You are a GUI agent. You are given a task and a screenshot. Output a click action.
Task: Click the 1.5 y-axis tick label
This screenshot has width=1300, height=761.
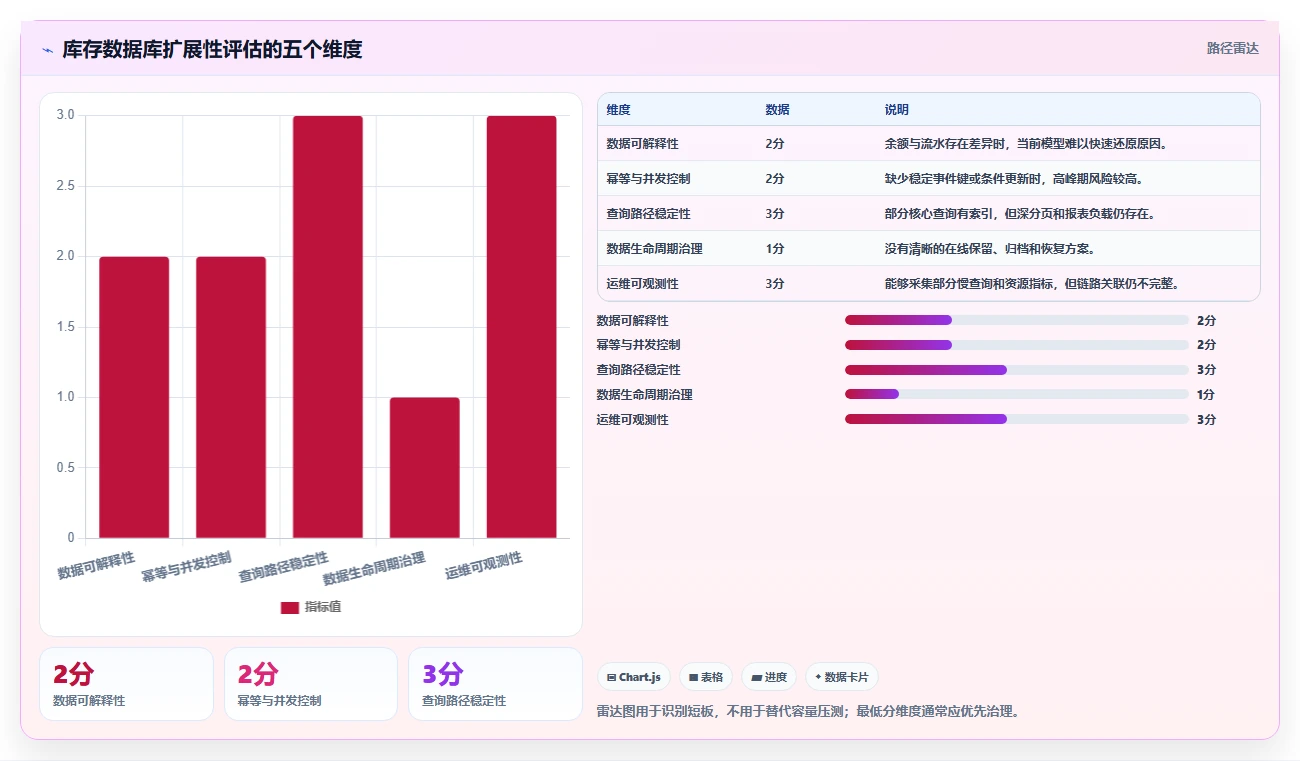coord(66,327)
